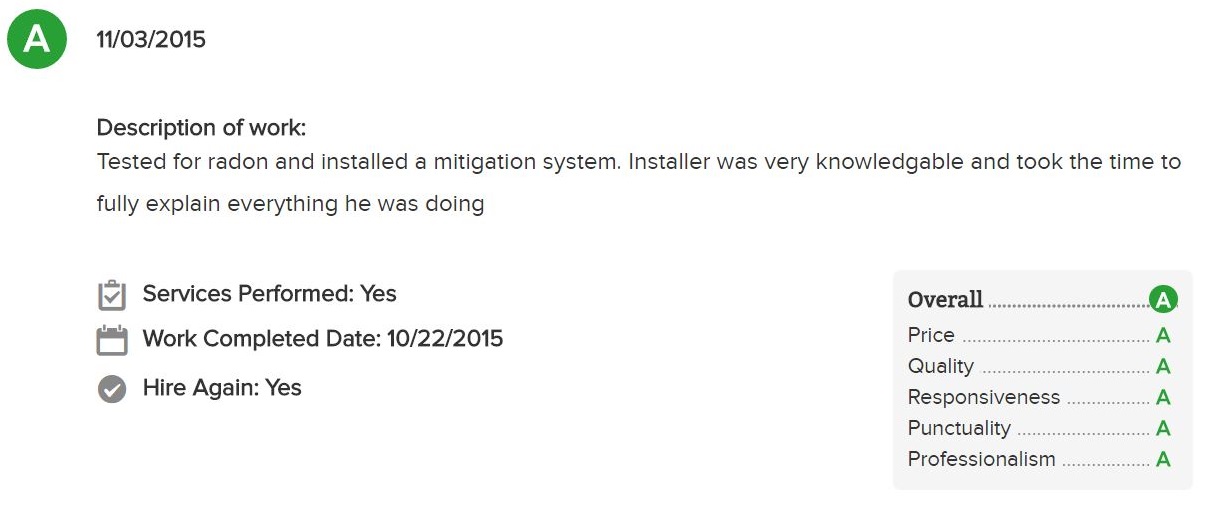Click the green Overall A grade circle
The width and height of the screenshot is (1230, 514).
(1163, 299)
